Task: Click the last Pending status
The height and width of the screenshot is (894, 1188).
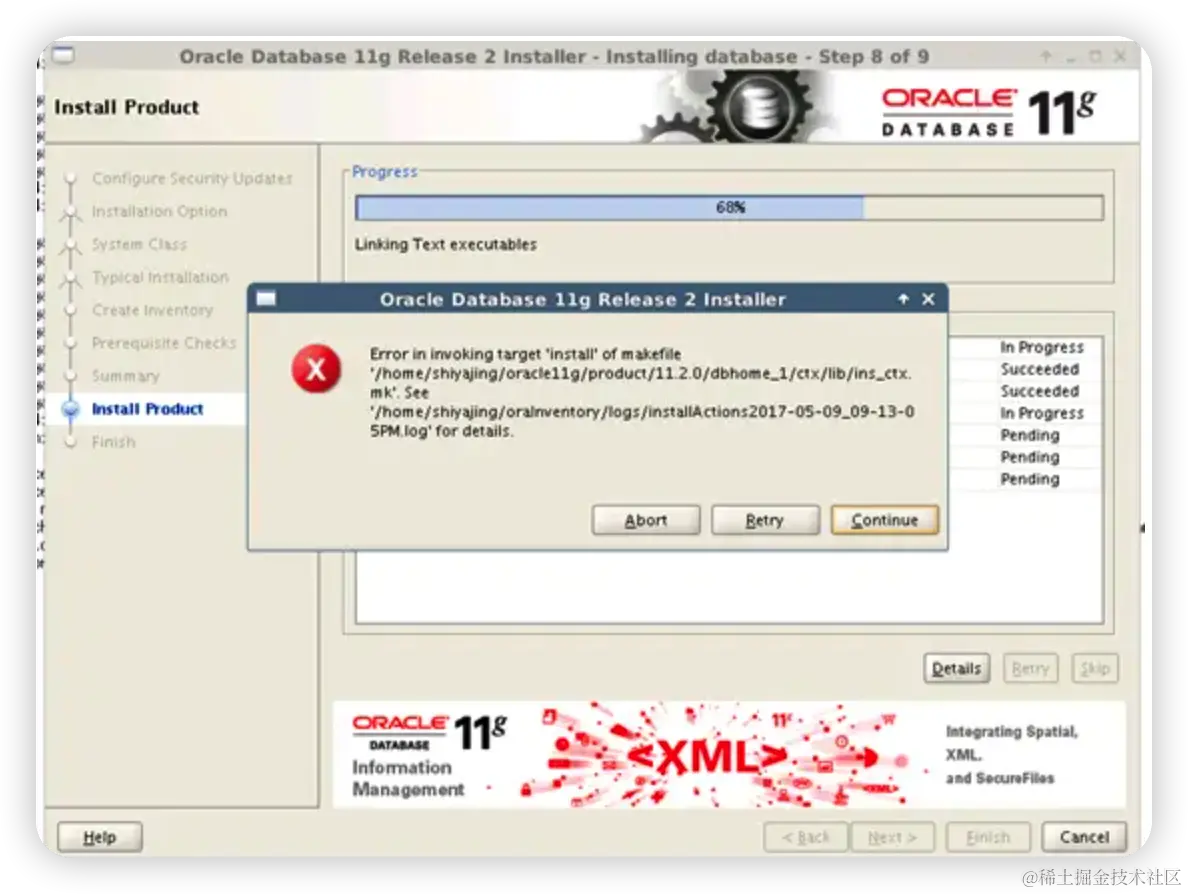Action: tap(1030, 479)
